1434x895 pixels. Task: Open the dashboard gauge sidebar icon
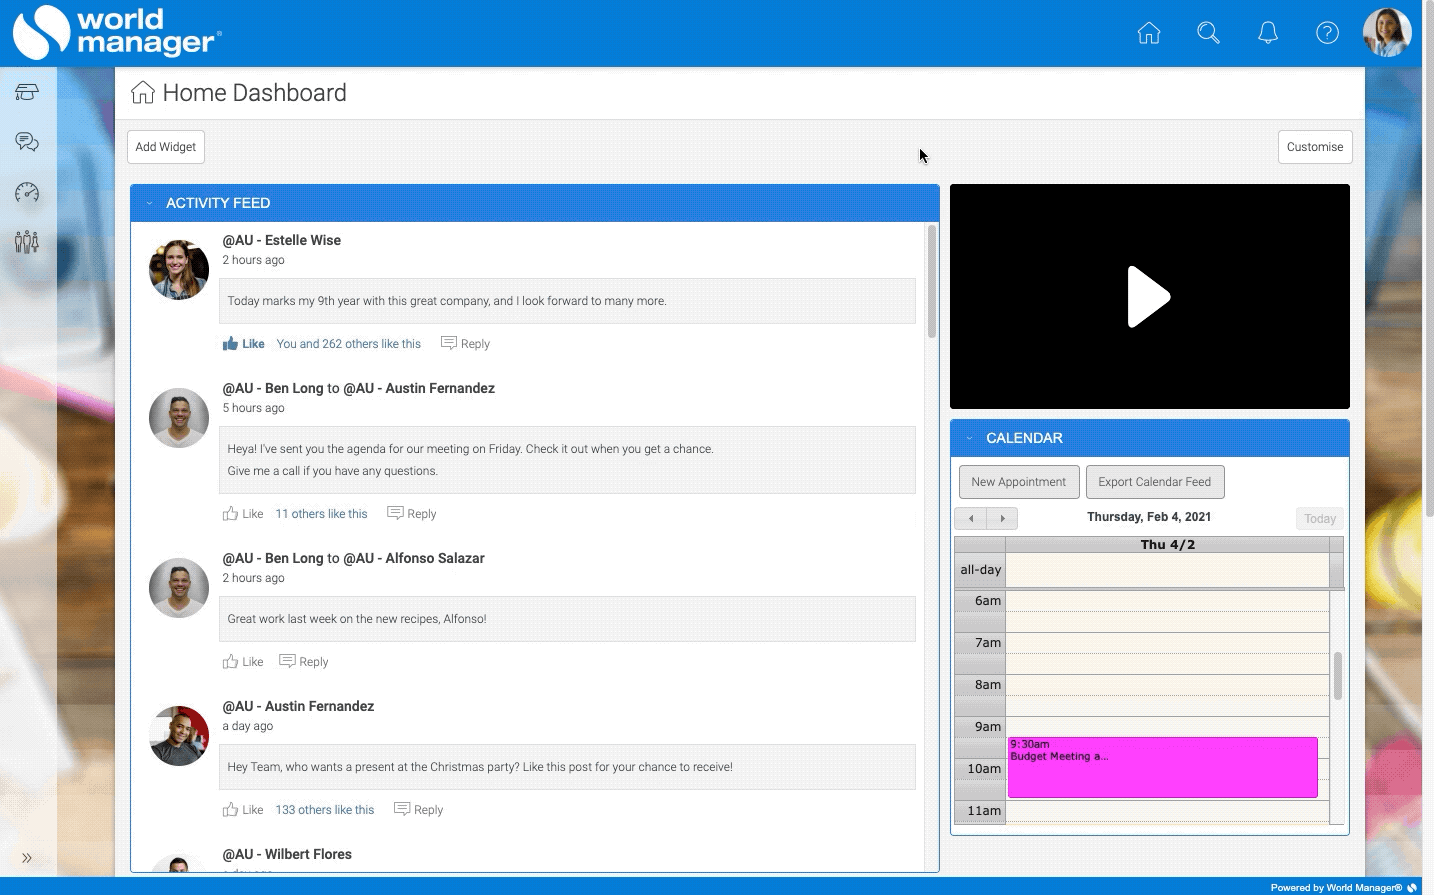27,192
